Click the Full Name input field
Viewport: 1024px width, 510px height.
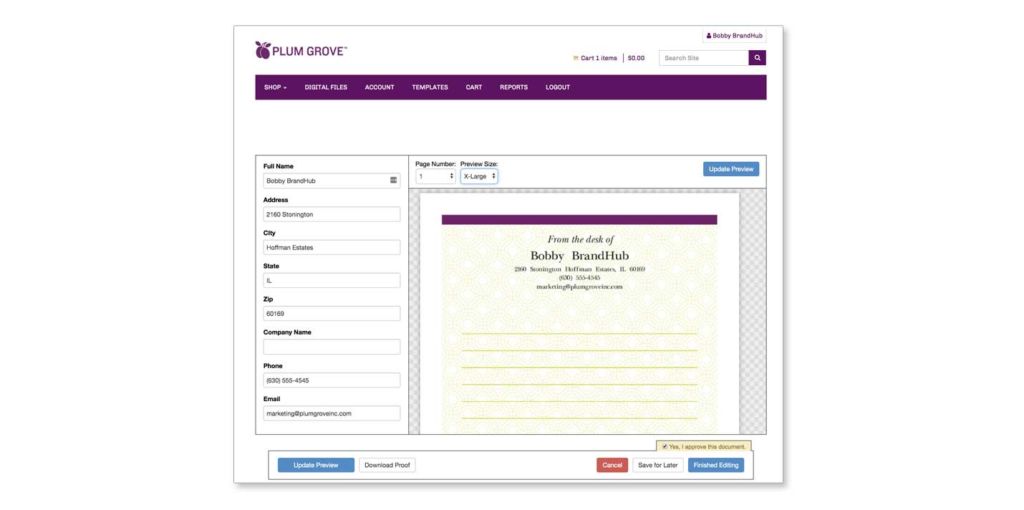click(x=332, y=181)
